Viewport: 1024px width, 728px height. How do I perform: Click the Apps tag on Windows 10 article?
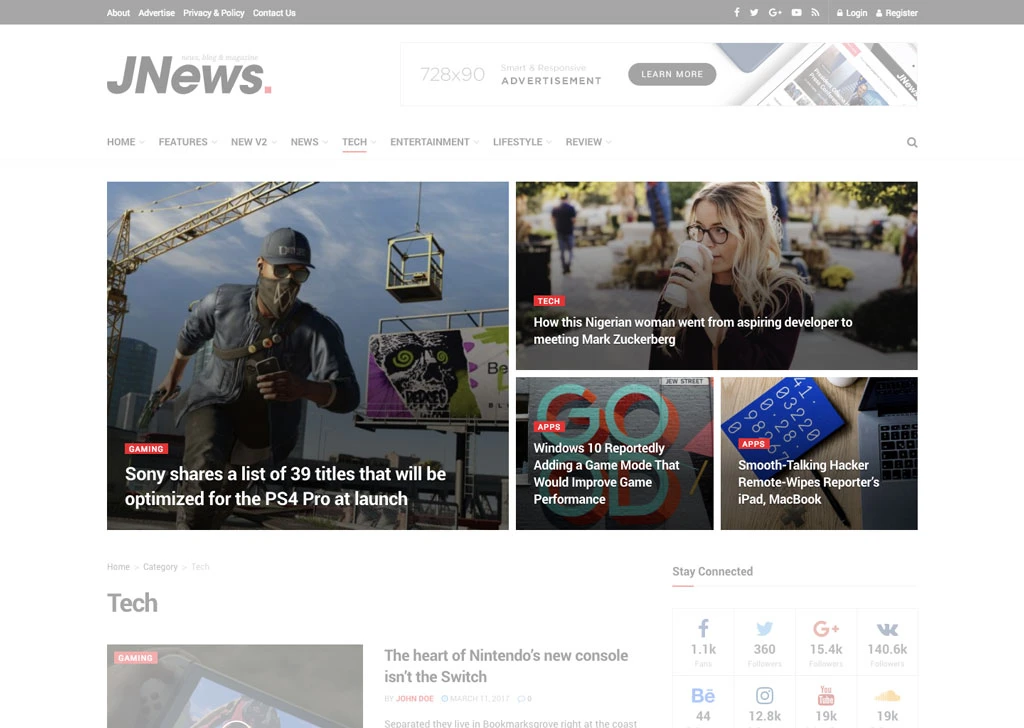pos(549,427)
